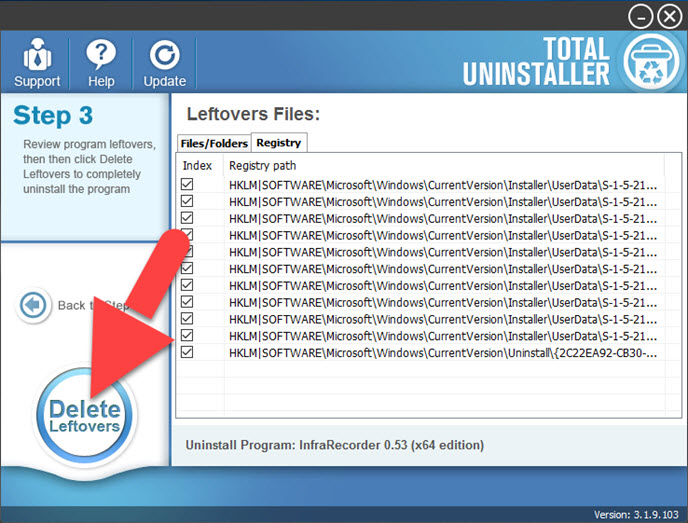Select the first Installer\UserData registry path row

coord(442,185)
